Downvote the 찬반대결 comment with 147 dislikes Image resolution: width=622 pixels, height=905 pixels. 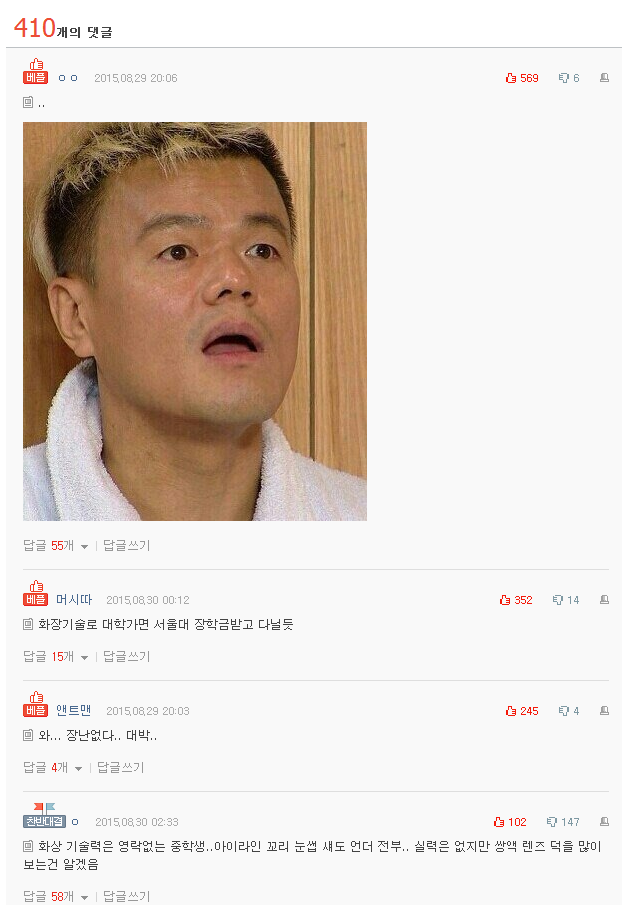coord(563,822)
